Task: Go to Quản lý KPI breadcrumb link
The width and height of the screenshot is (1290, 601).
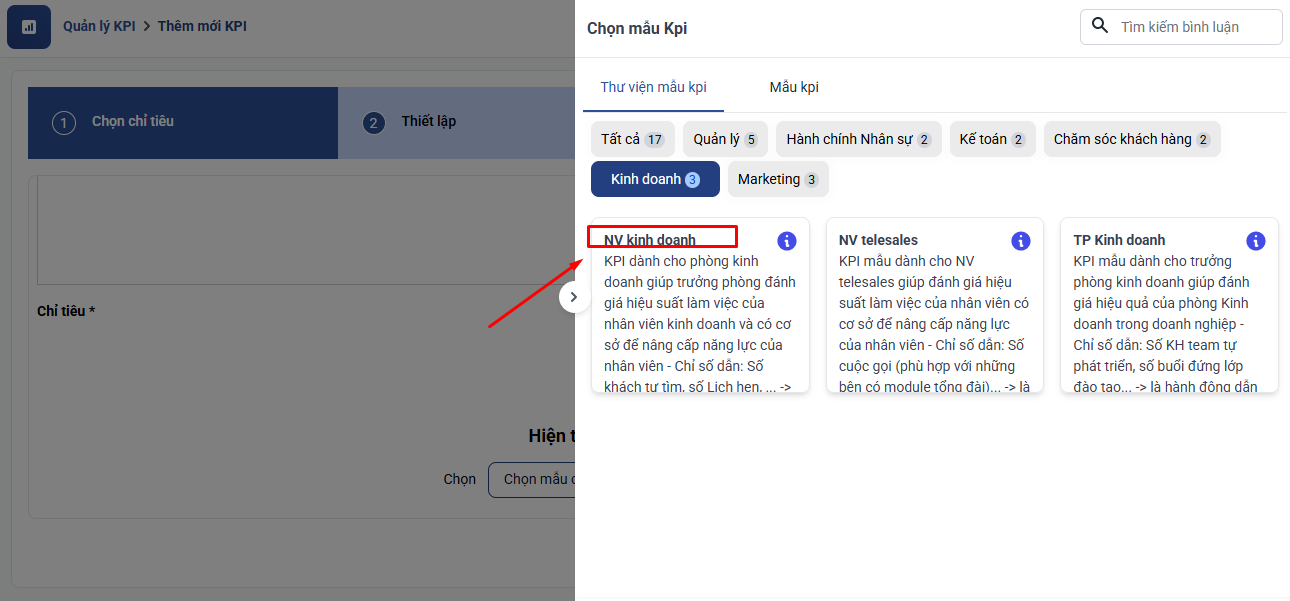Action: (99, 26)
